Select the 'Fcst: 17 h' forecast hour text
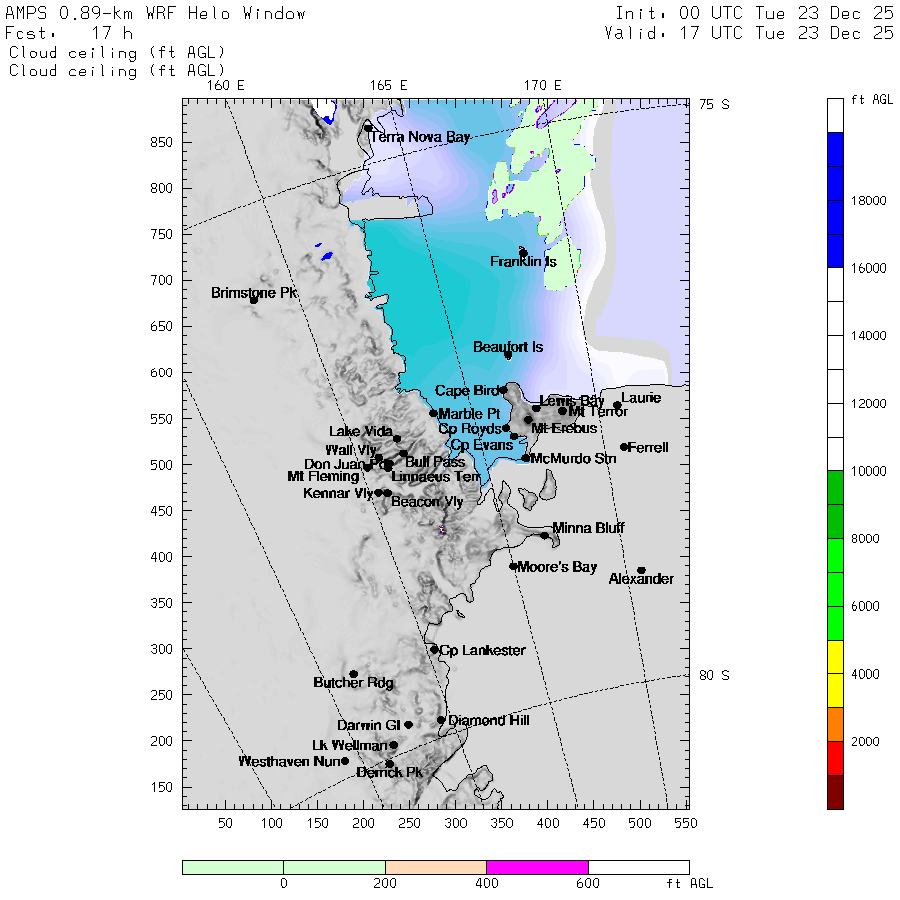 click(69, 33)
